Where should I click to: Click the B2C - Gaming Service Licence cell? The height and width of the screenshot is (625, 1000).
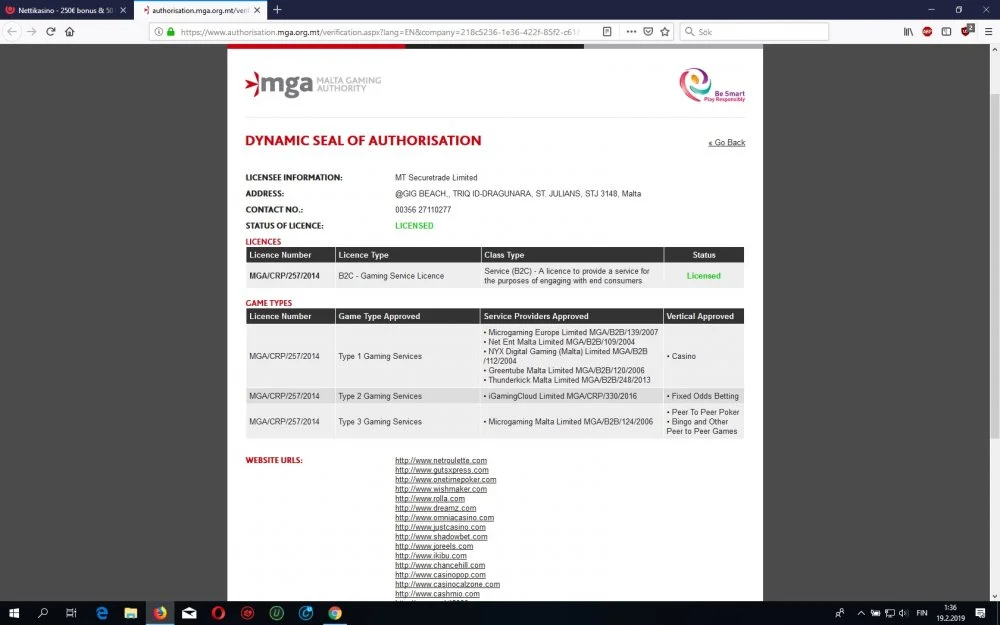[x=408, y=276]
